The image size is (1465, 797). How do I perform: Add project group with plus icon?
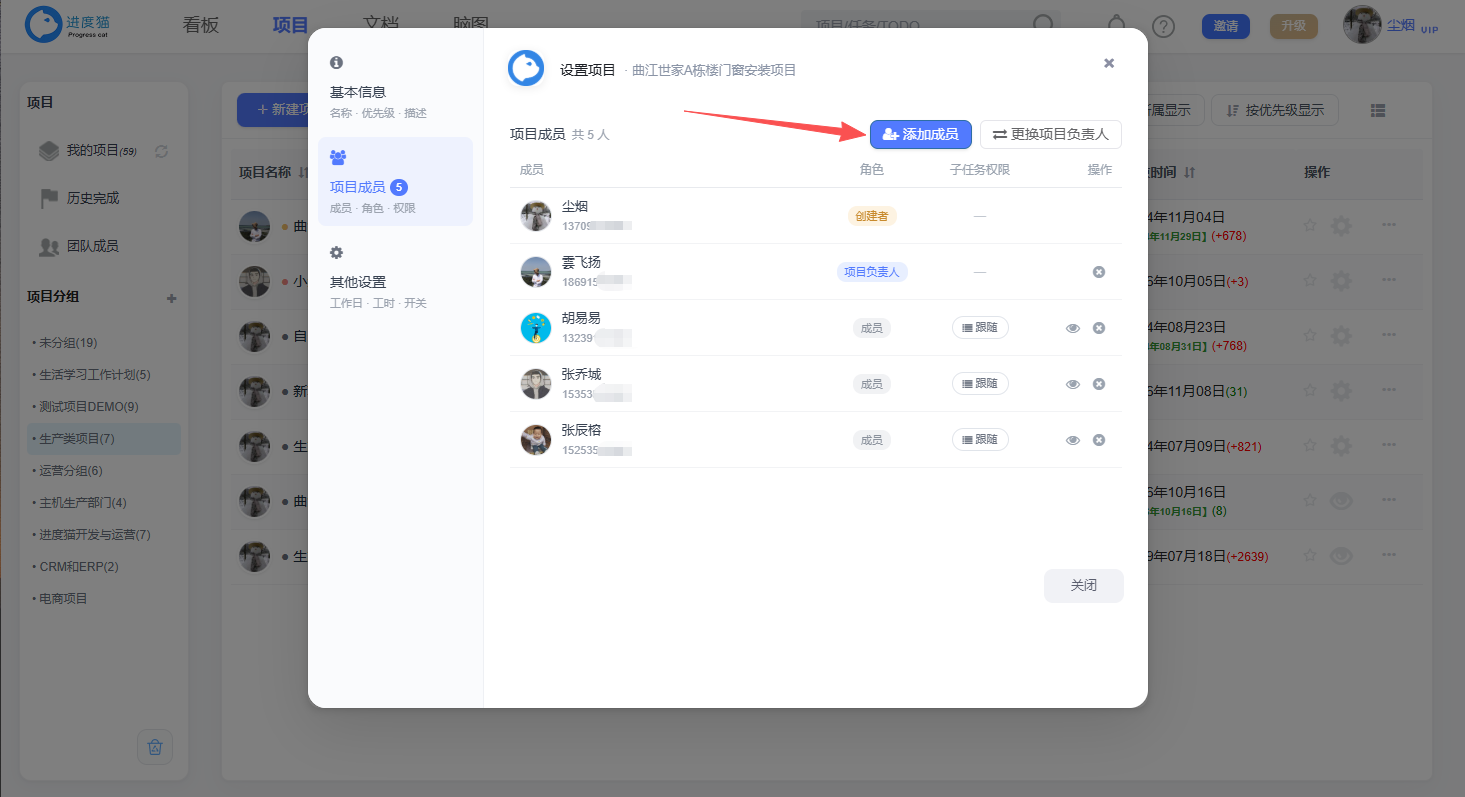tap(172, 298)
